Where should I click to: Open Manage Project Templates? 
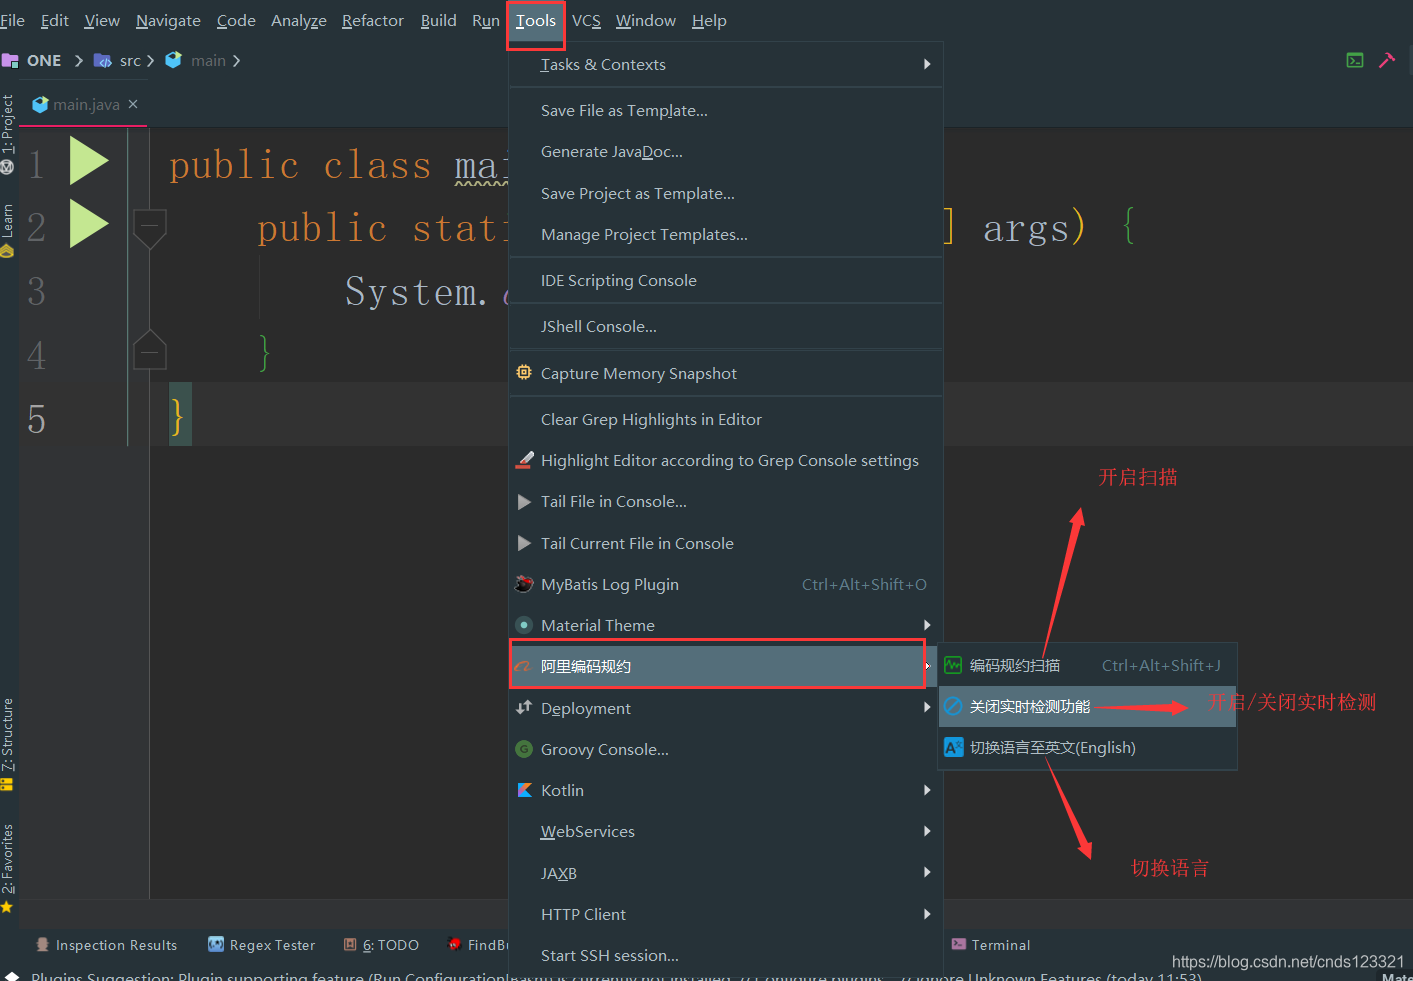click(x=726, y=234)
